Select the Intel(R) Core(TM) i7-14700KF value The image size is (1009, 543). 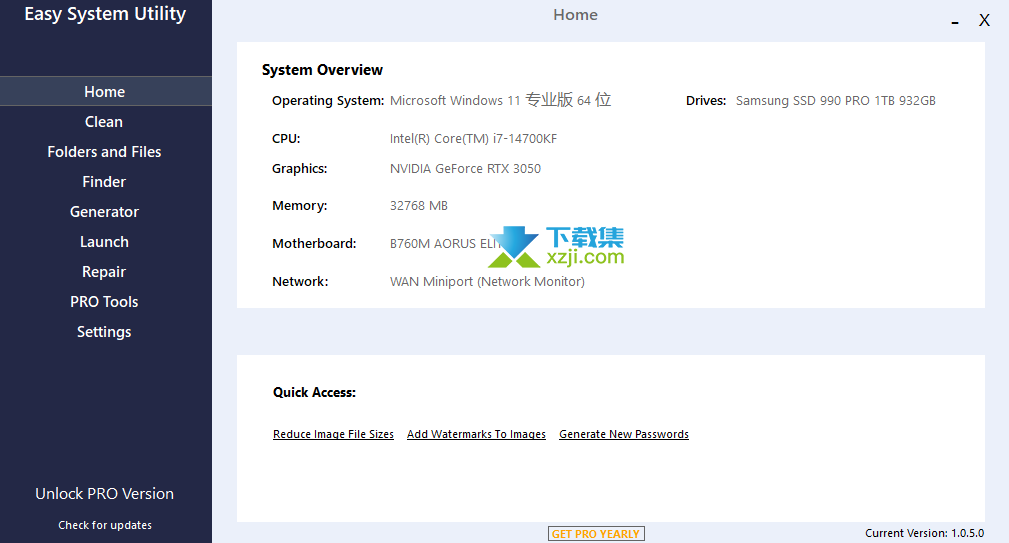click(473, 138)
